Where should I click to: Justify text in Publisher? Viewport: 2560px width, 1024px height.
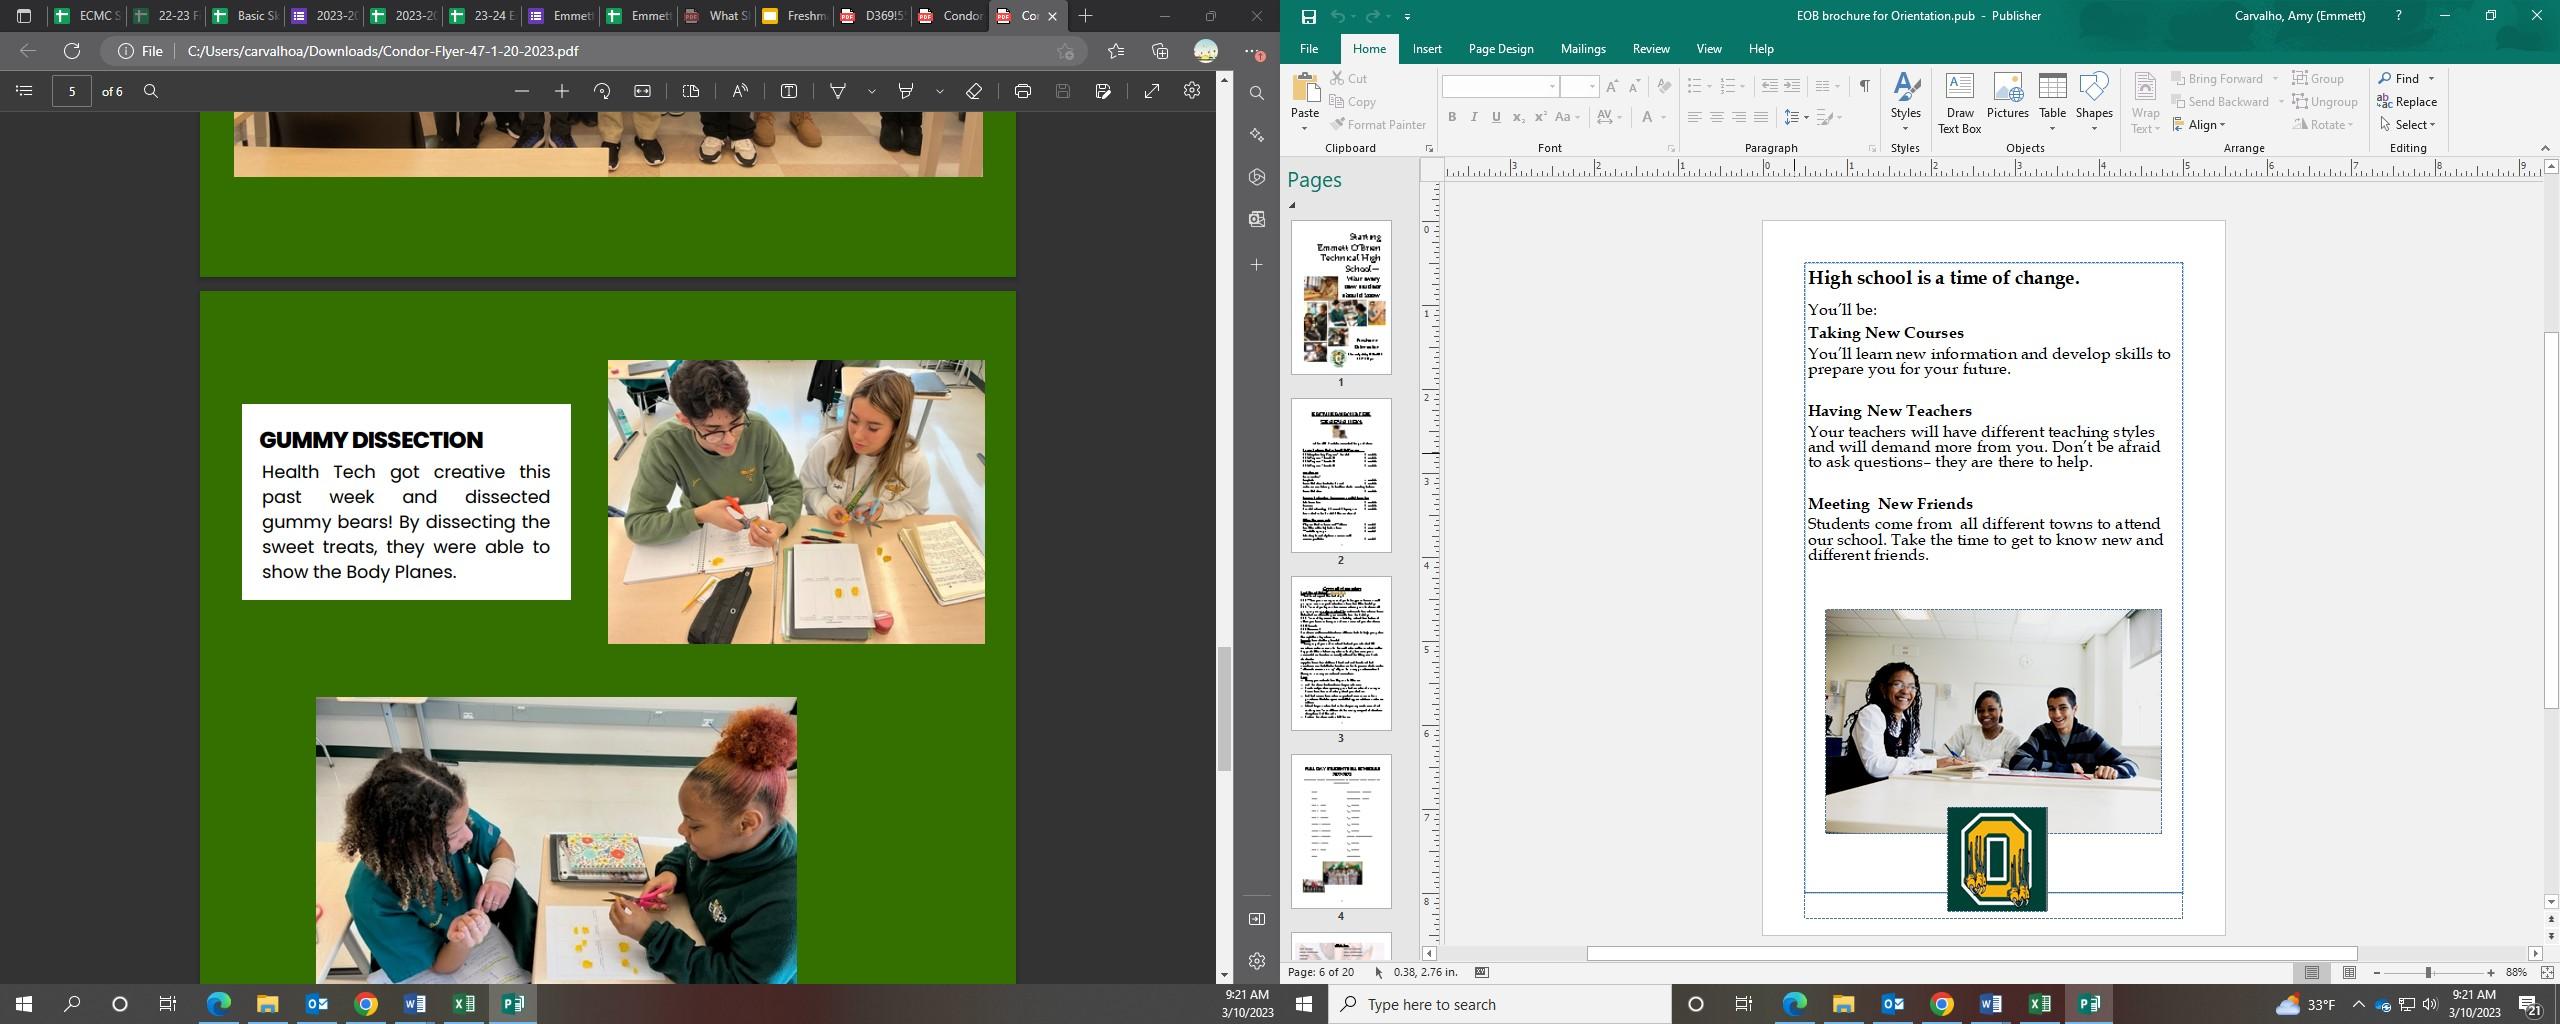coord(1760,117)
